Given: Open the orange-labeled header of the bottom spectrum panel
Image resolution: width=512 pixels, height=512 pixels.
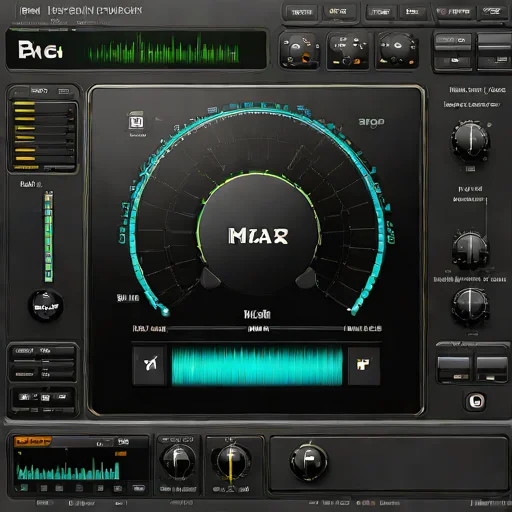Looking at the screenshot, I should tap(33, 442).
